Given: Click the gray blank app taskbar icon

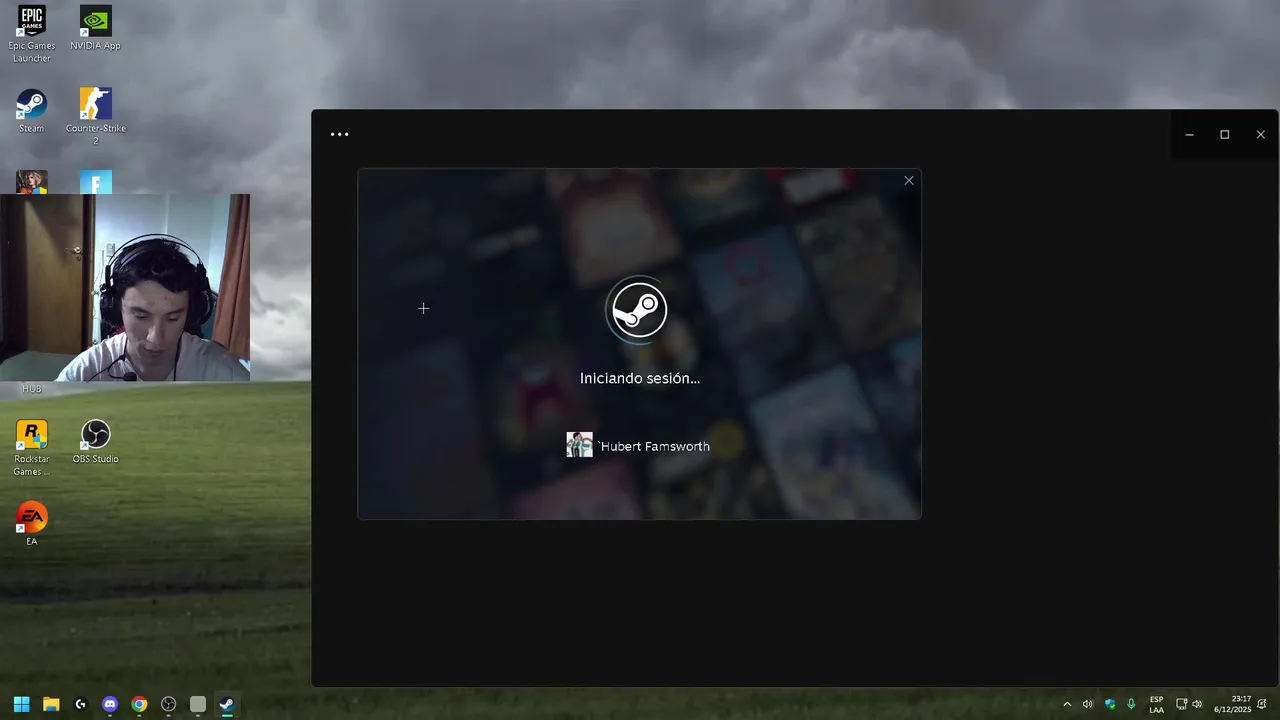Looking at the screenshot, I should 198,704.
